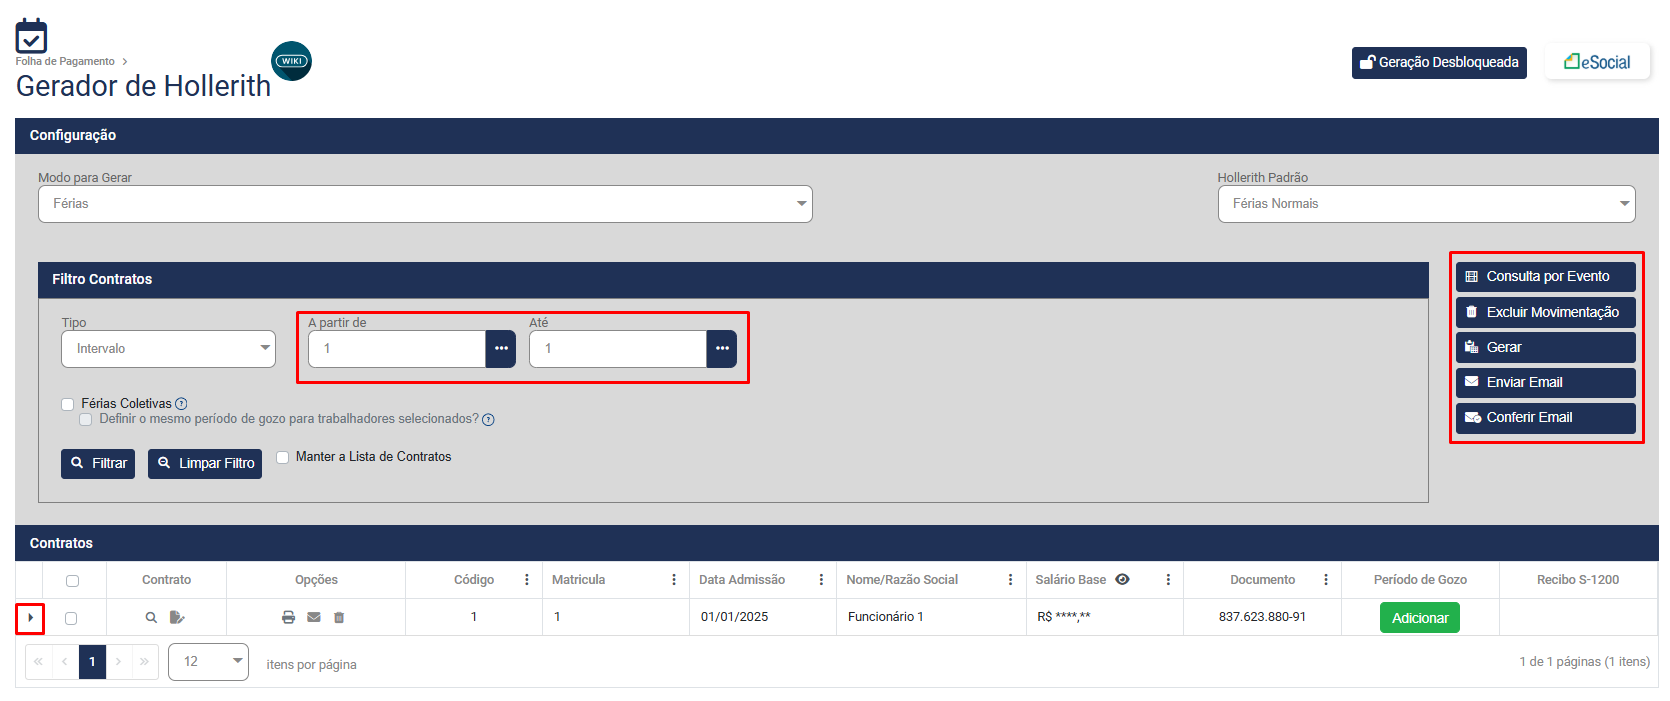Go to last page arrow

[145, 662]
